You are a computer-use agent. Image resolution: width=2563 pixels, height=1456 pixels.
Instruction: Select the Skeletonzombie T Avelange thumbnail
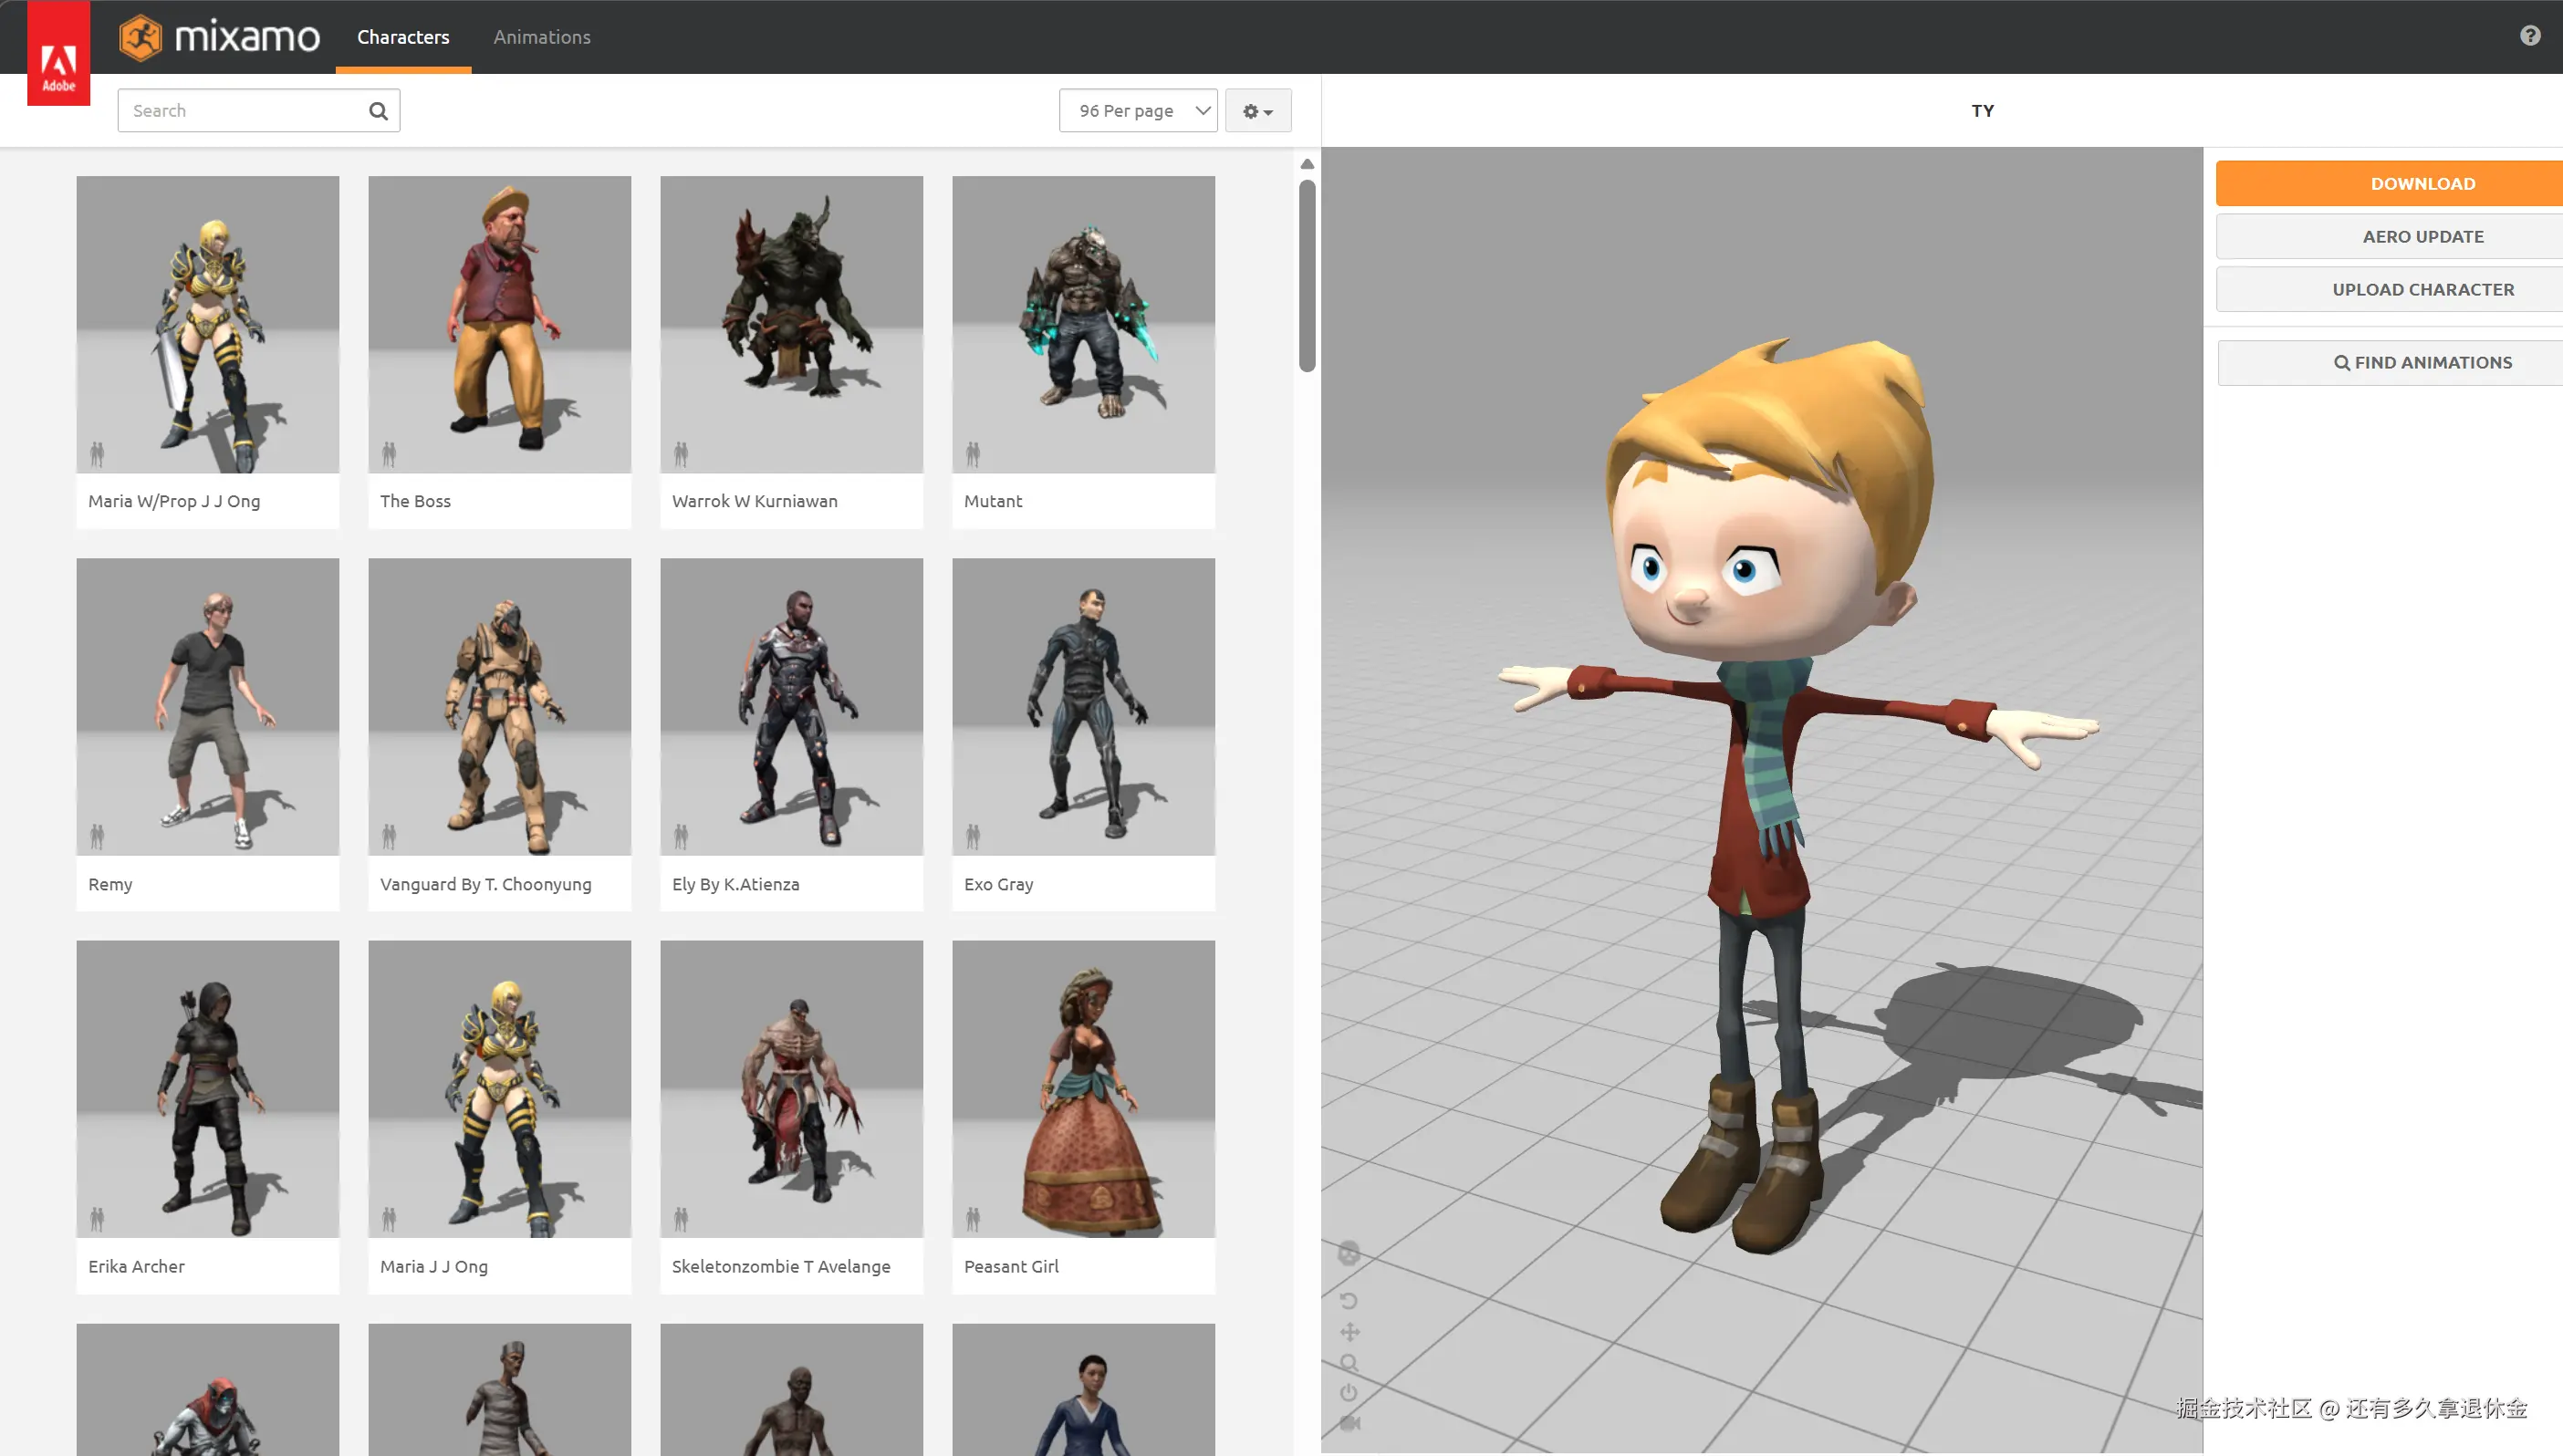click(792, 1089)
